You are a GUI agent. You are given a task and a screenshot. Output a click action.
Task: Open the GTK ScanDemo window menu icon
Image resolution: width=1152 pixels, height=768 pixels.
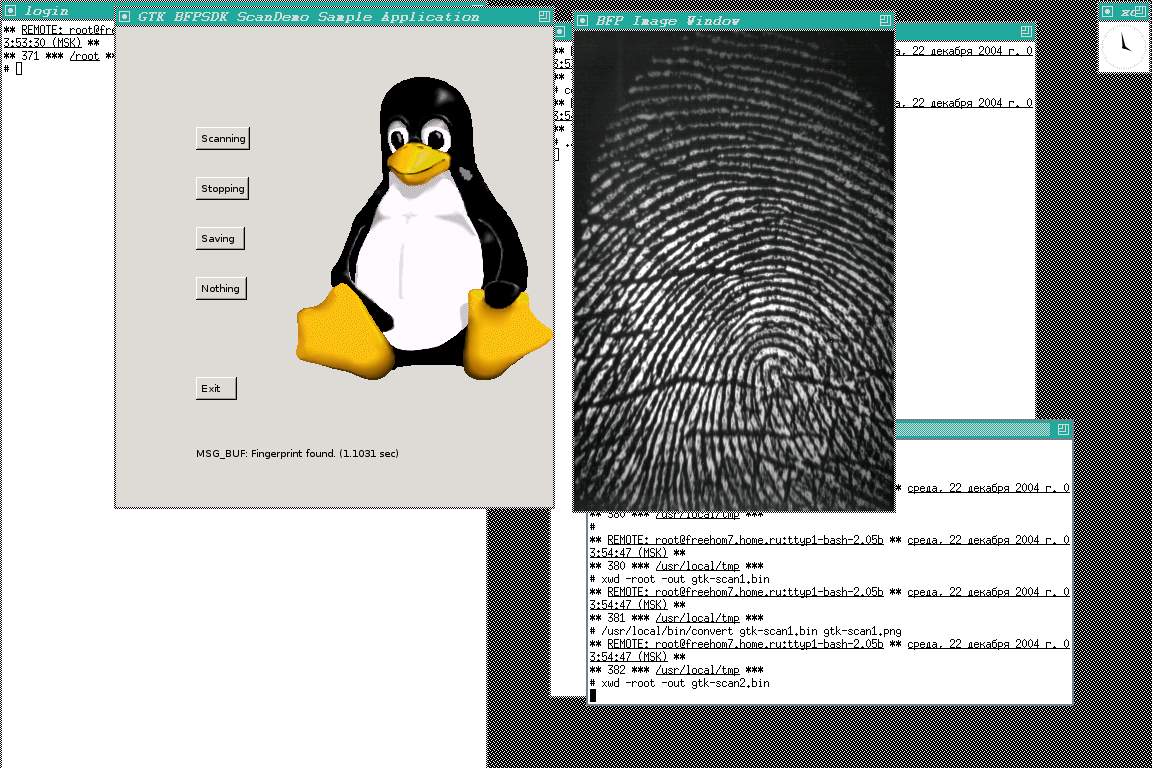click(x=124, y=17)
